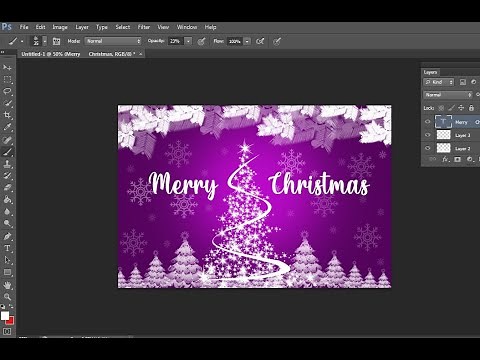Select the Quick Selection tool

point(7,103)
